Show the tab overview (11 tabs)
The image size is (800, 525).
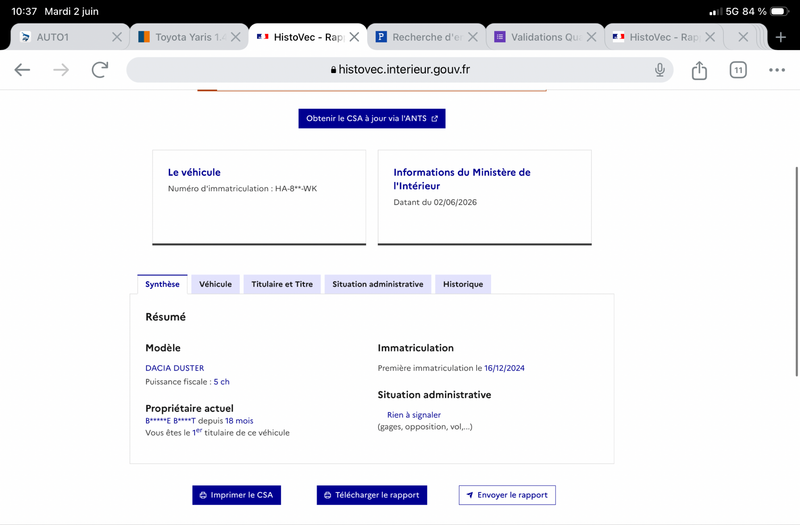click(x=738, y=70)
